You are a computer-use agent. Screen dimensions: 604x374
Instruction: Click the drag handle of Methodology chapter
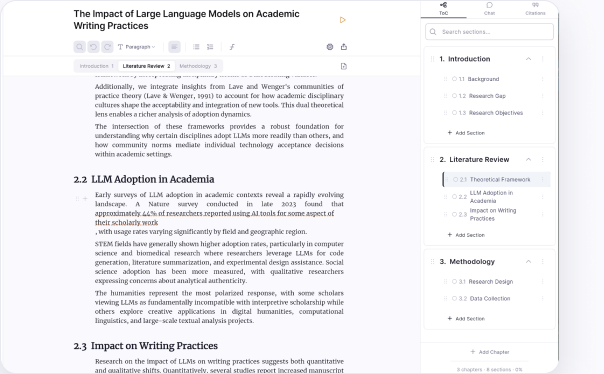pyautogui.click(x=432, y=262)
